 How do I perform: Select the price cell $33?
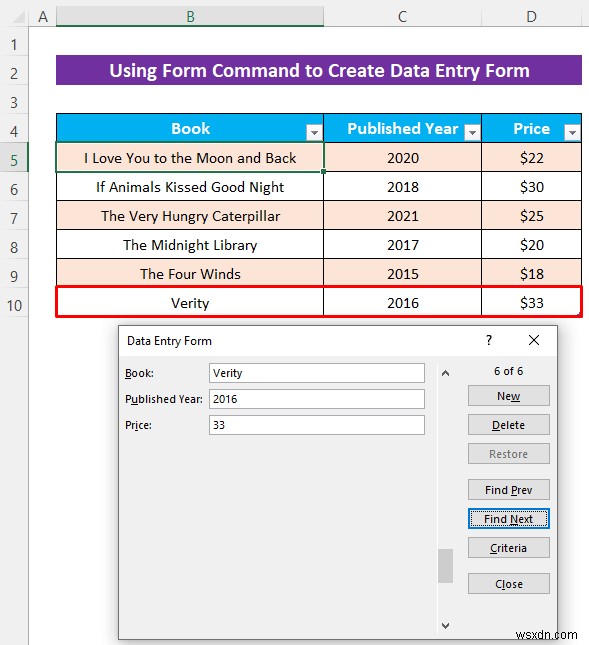pyautogui.click(x=531, y=303)
